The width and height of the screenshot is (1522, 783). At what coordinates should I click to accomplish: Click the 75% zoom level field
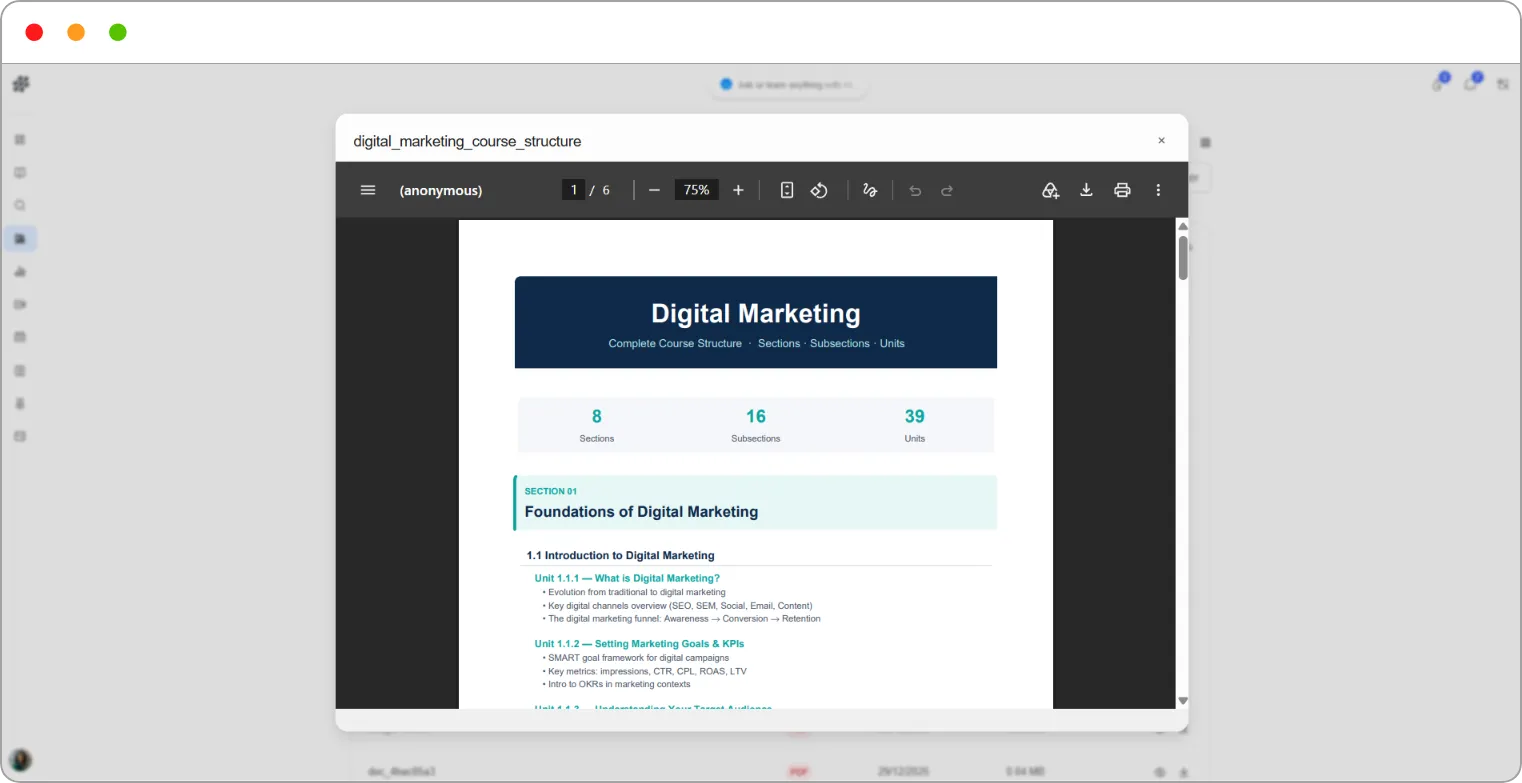[697, 190]
